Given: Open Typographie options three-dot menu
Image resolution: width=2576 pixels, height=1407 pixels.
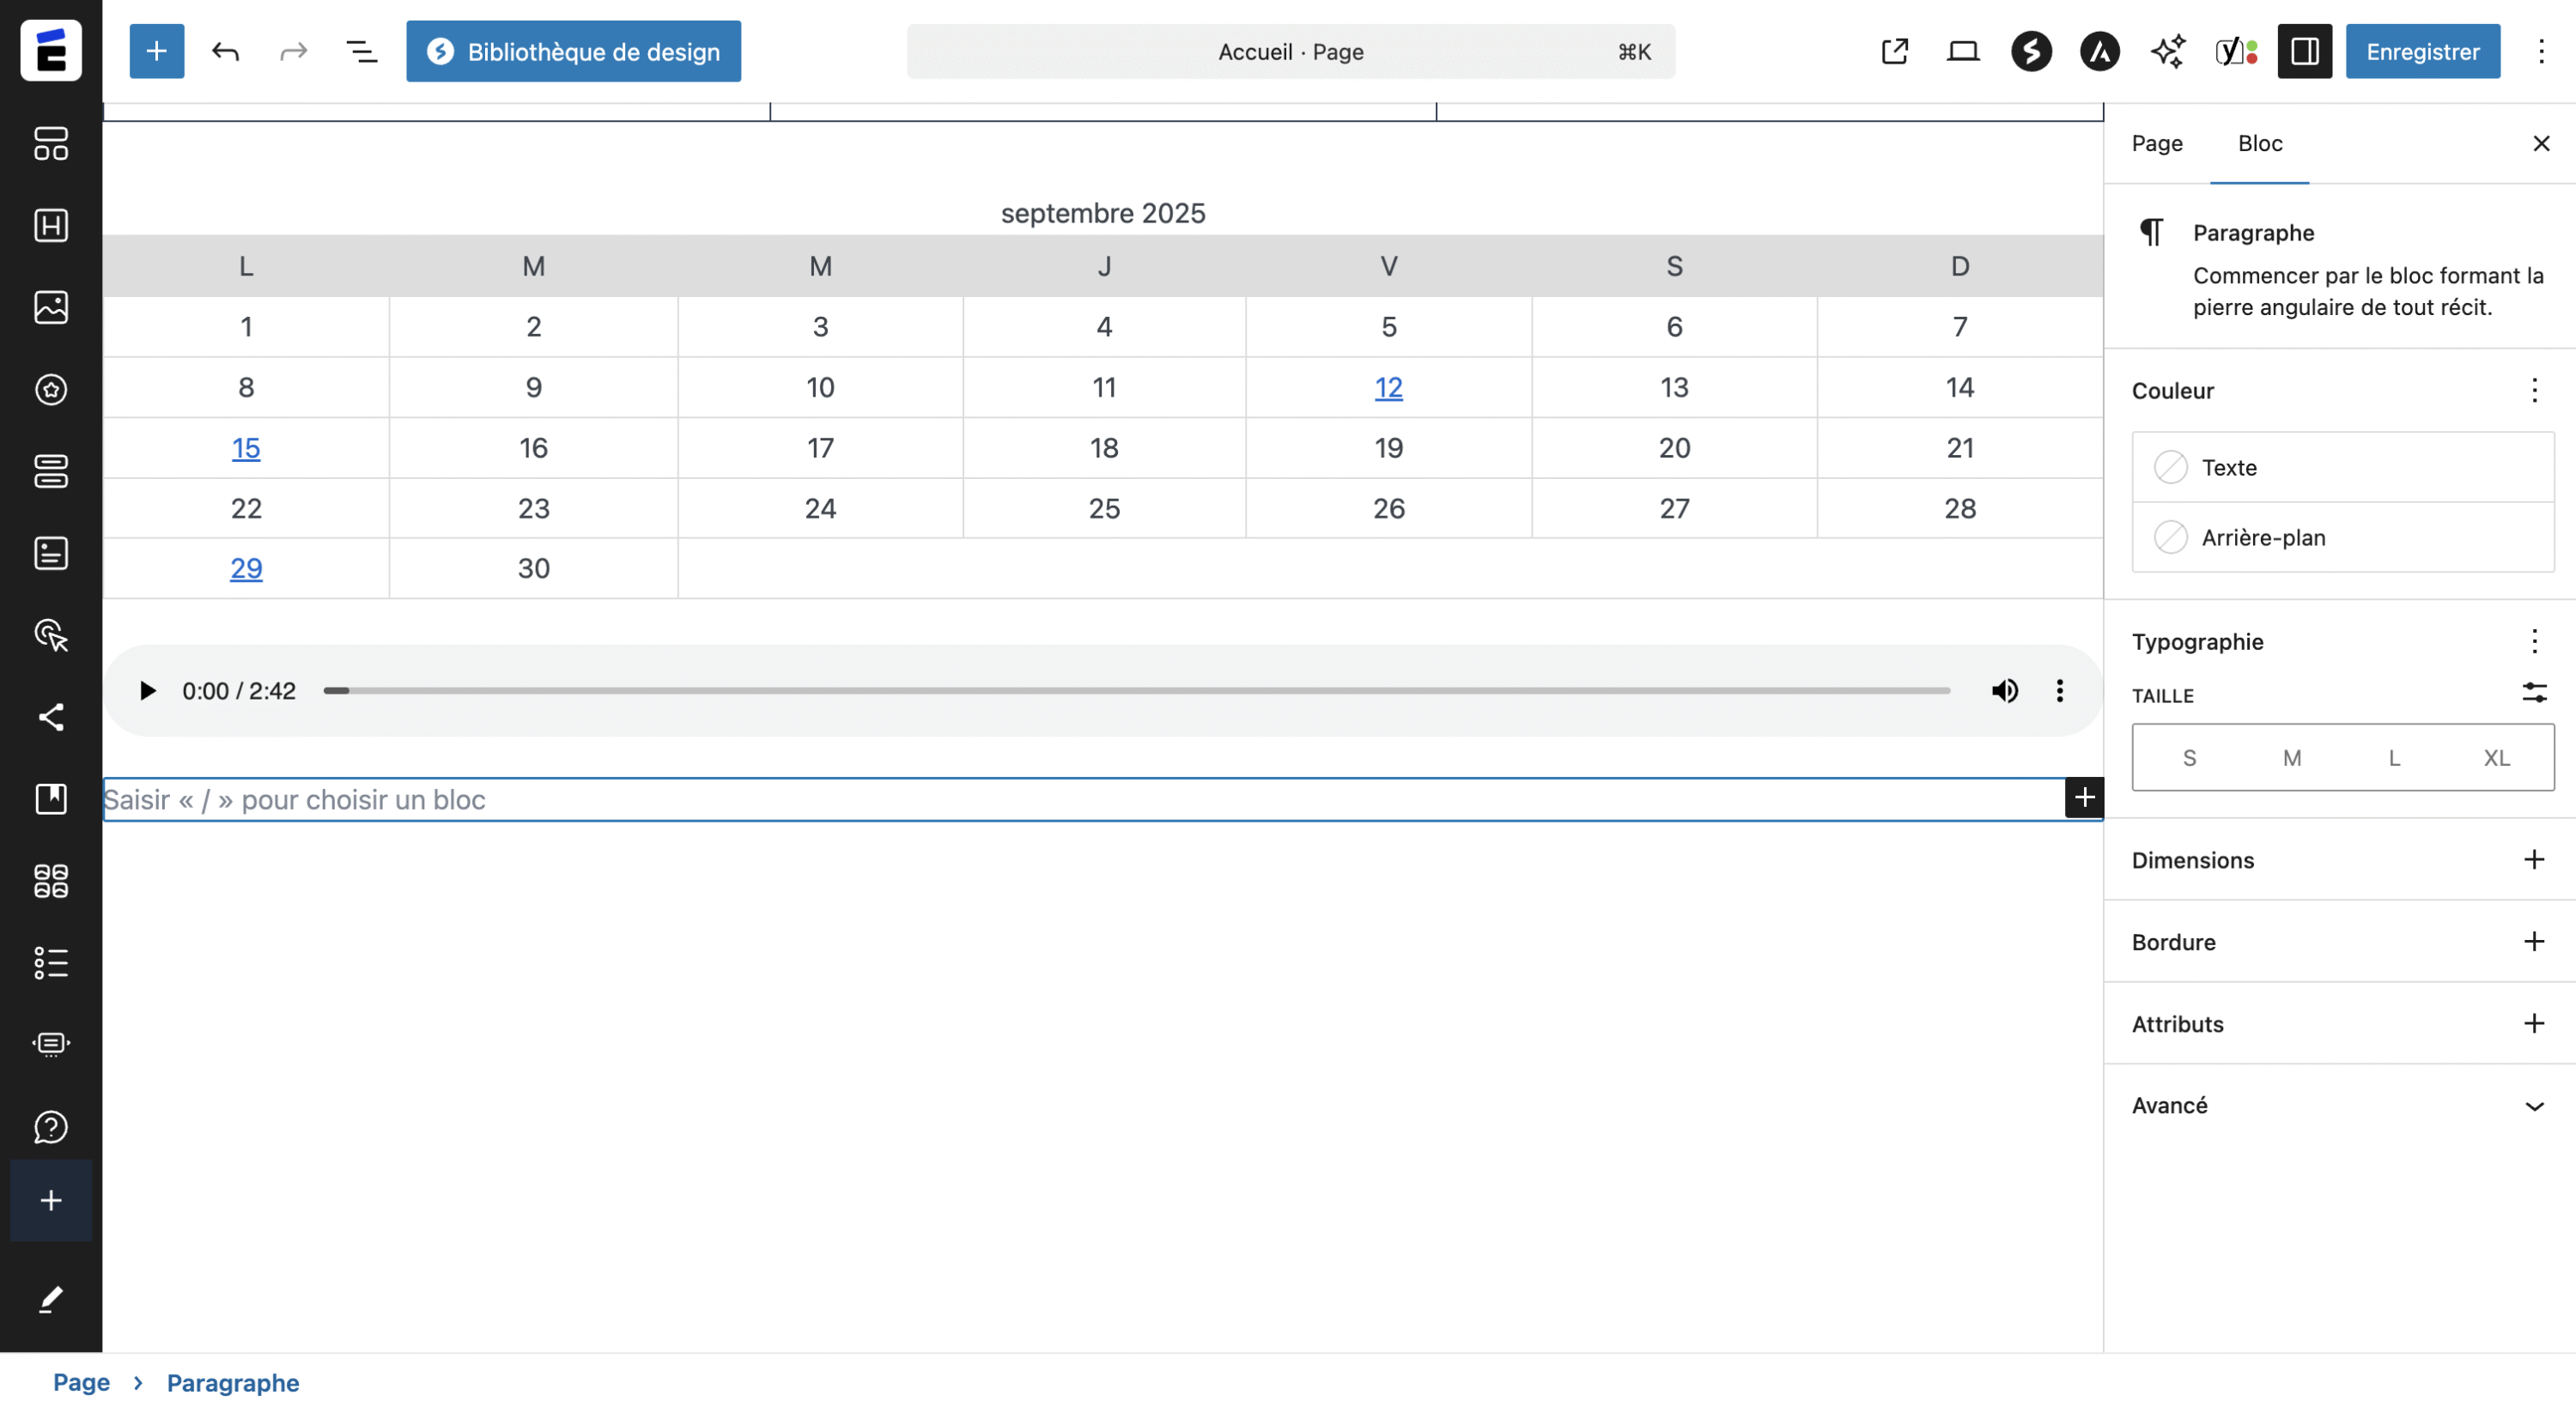Looking at the screenshot, I should coord(2533,641).
